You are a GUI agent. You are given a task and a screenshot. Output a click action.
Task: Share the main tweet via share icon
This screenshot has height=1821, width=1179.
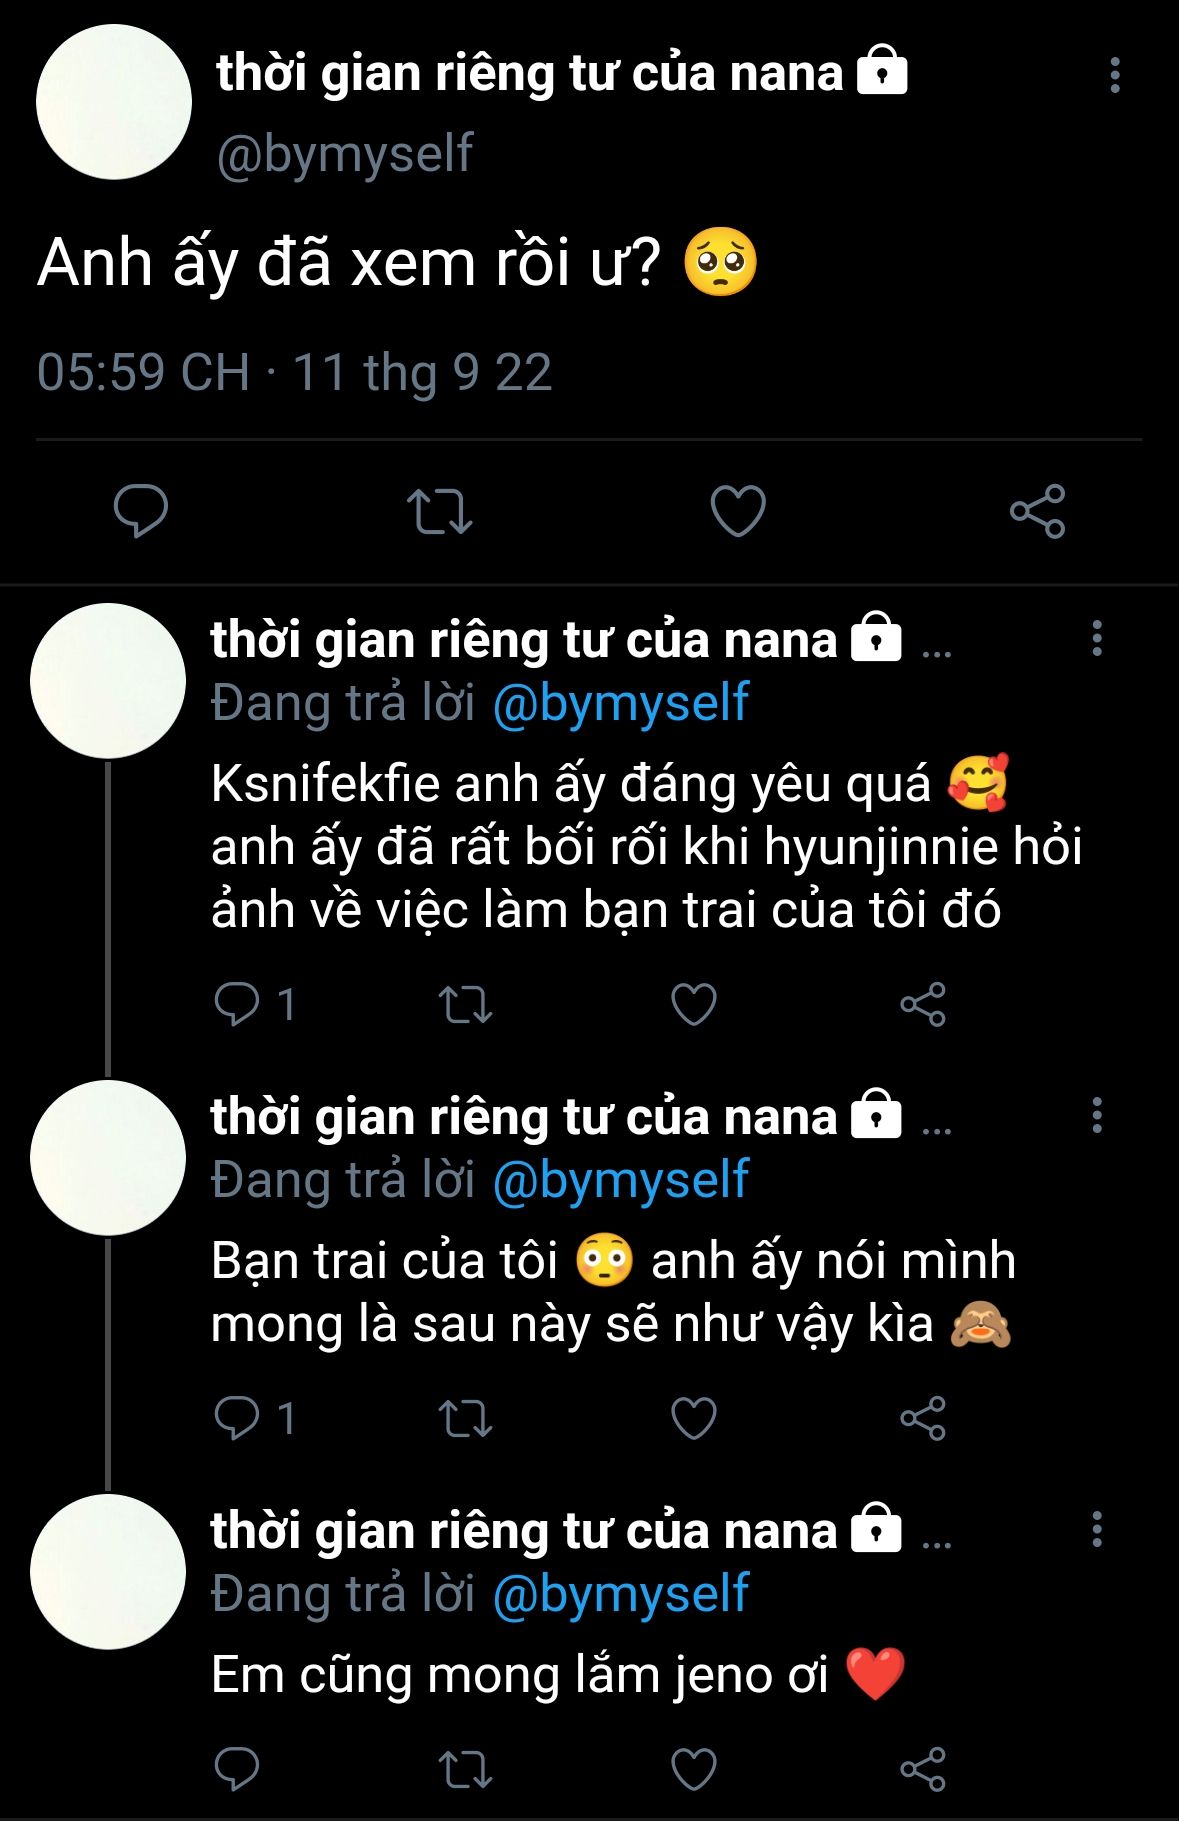1038,511
